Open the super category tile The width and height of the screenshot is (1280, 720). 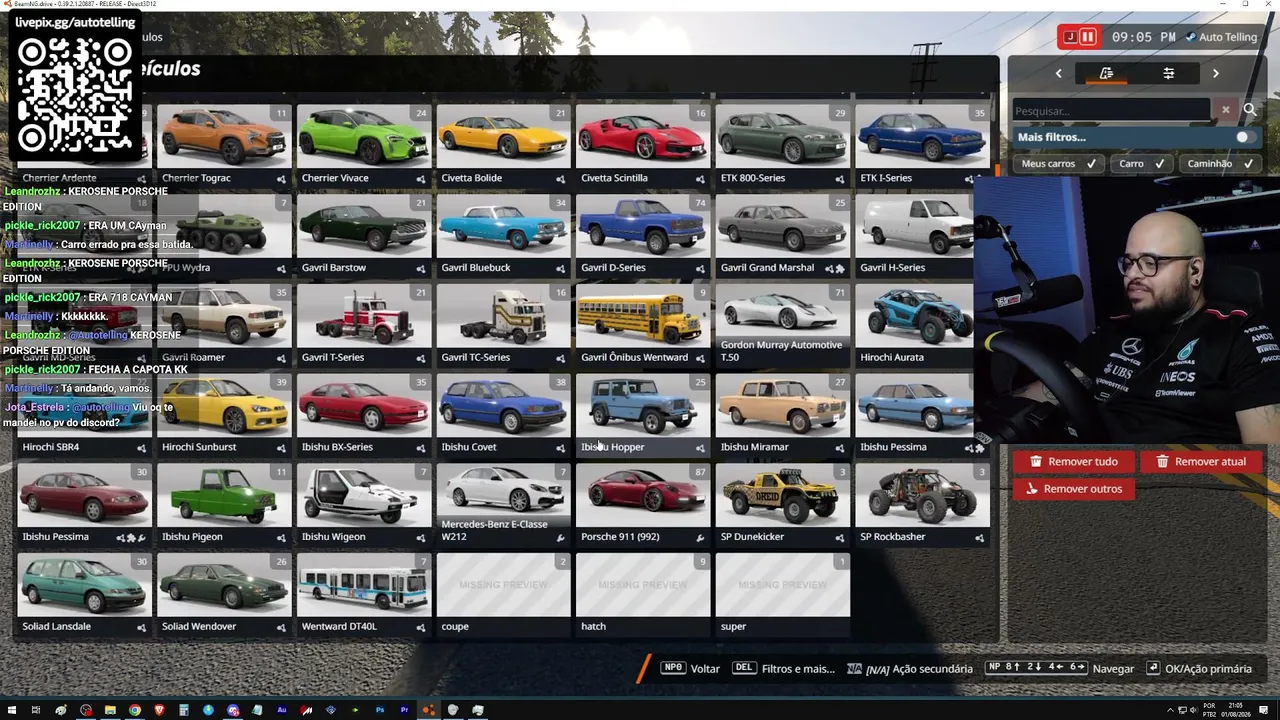click(x=783, y=595)
